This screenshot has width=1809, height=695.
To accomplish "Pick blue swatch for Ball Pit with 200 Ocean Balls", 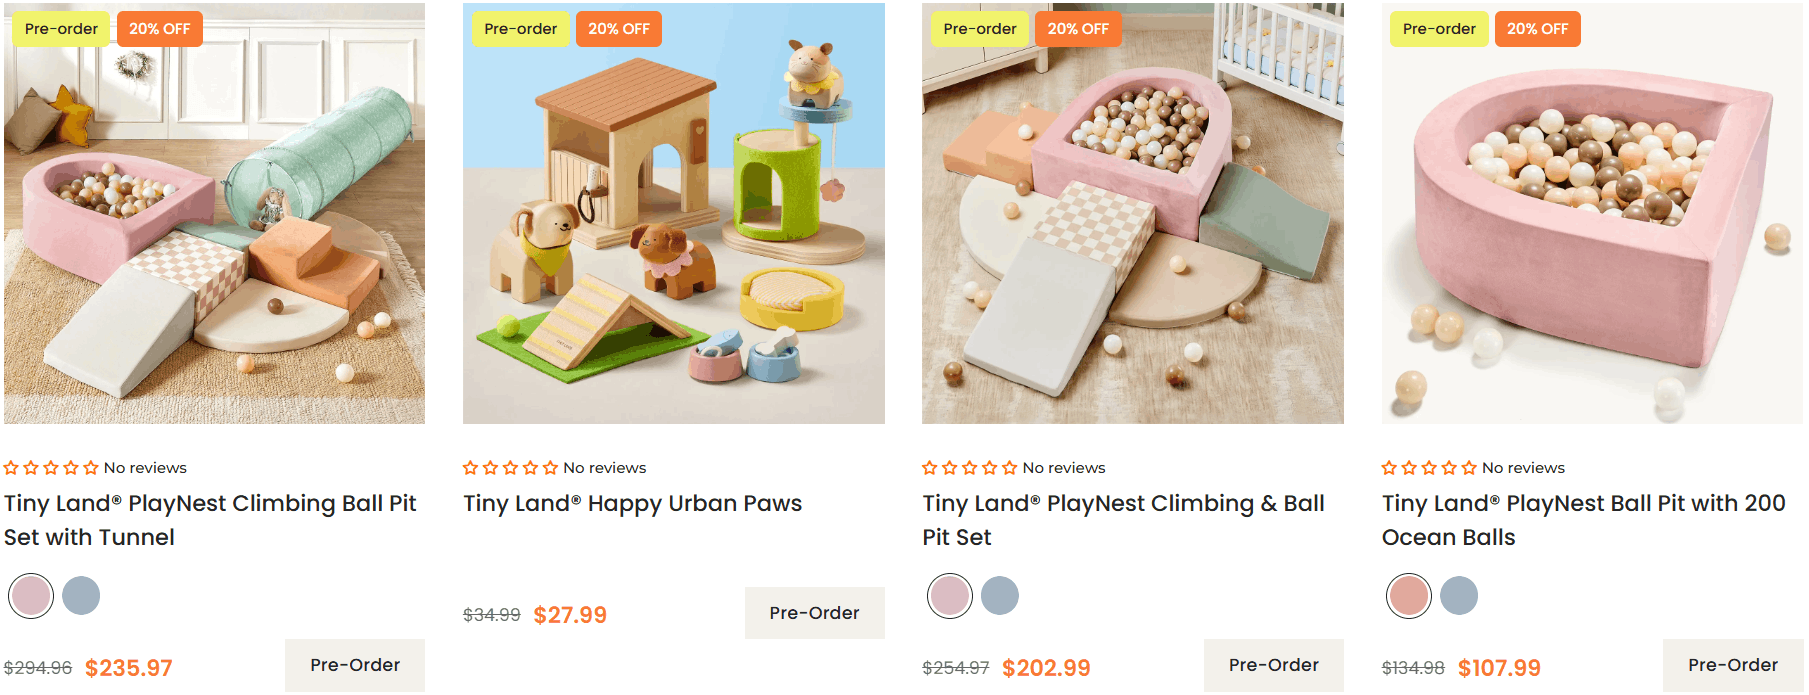I will pyautogui.click(x=1459, y=596).
